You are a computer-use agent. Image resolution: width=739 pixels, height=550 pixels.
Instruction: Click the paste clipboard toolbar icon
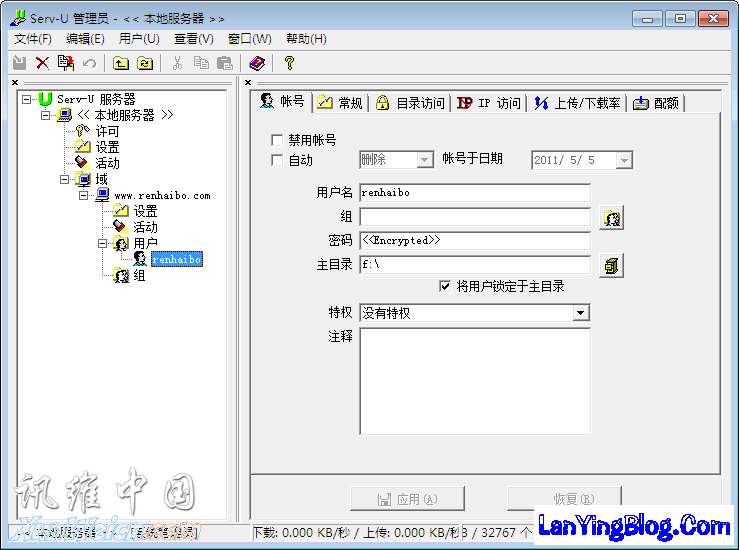pos(225,63)
